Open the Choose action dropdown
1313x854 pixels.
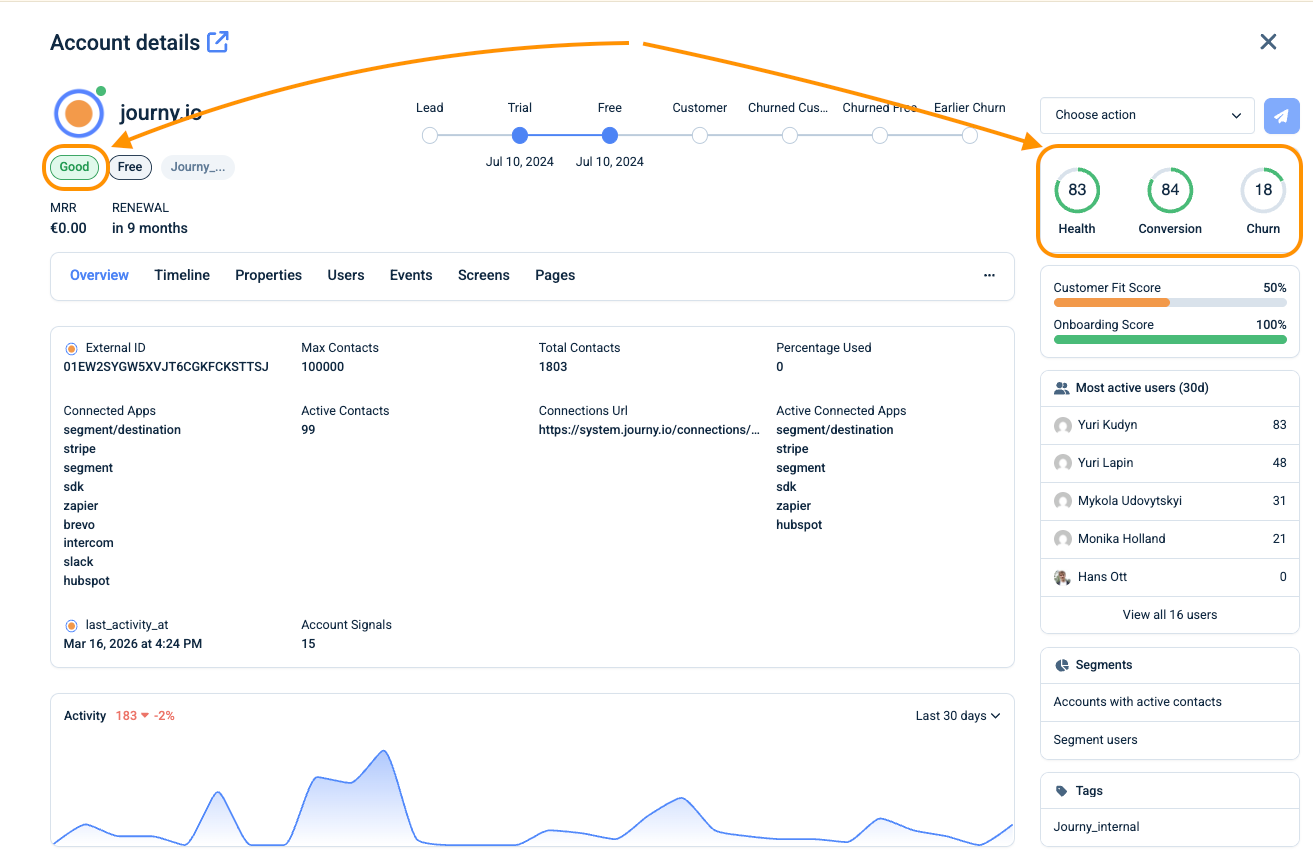click(x=1147, y=115)
